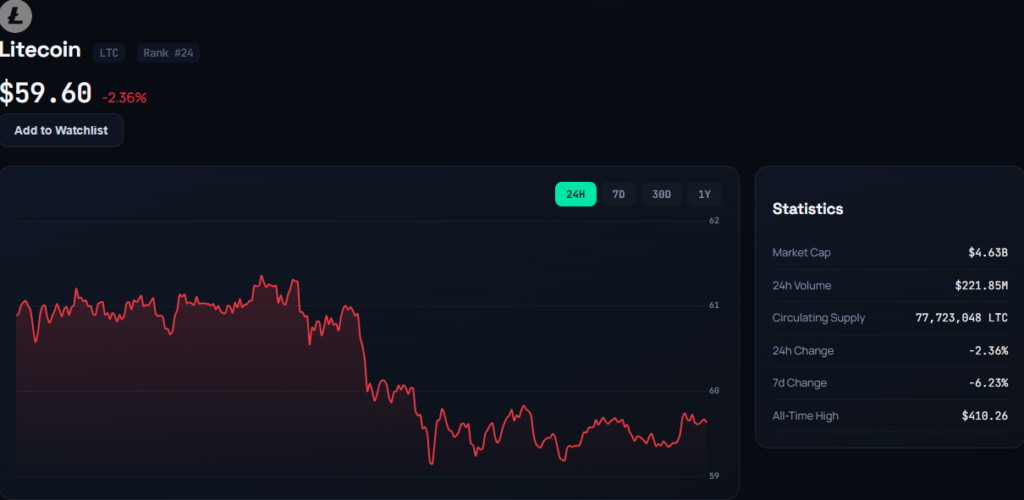Click the Circulating Supply label
Image resolution: width=1024 pixels, height=500 pixels.
[x=818, y=318]
